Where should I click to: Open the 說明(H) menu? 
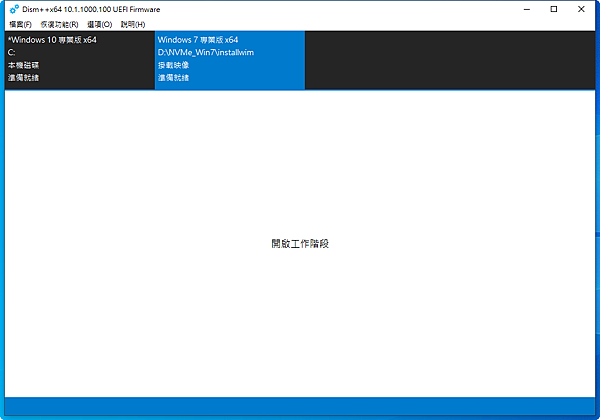133,24
